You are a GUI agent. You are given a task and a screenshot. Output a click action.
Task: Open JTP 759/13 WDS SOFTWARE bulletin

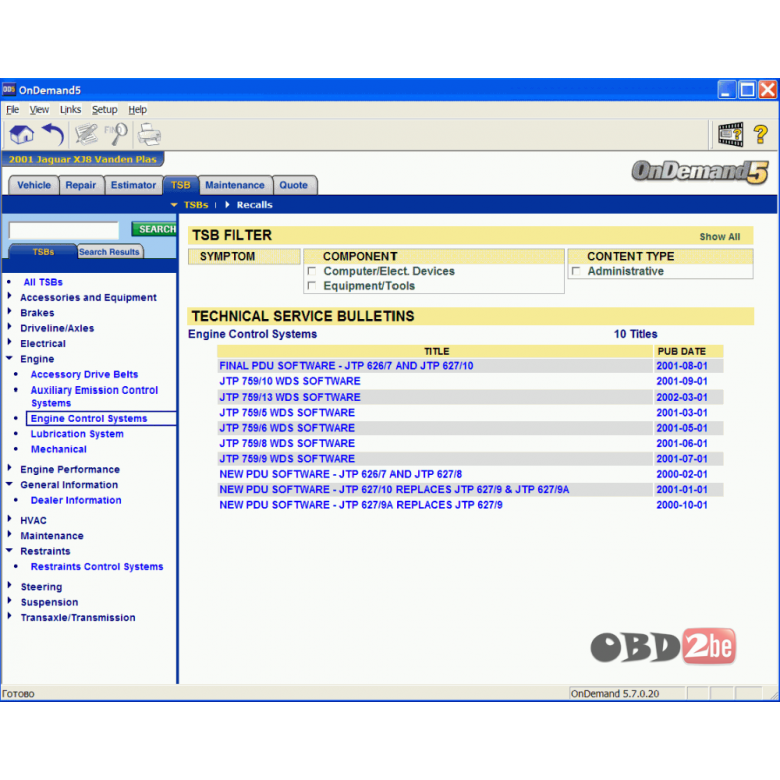(x=290, y=397)
